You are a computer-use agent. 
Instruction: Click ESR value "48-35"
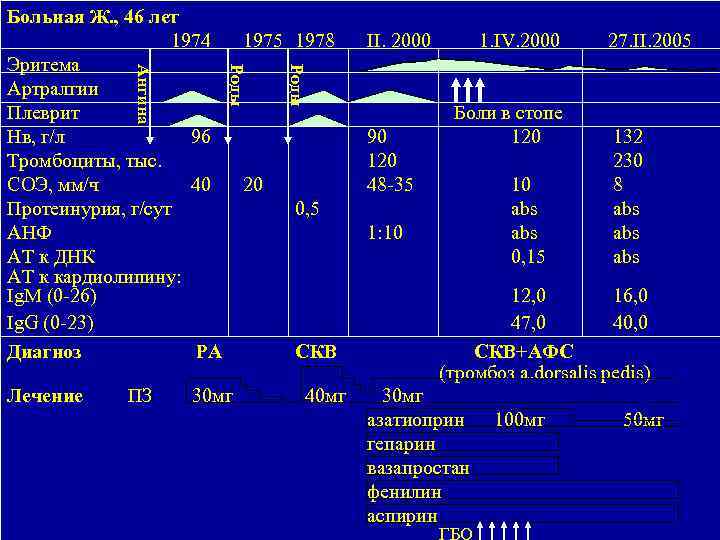click(x=390, y=185)
